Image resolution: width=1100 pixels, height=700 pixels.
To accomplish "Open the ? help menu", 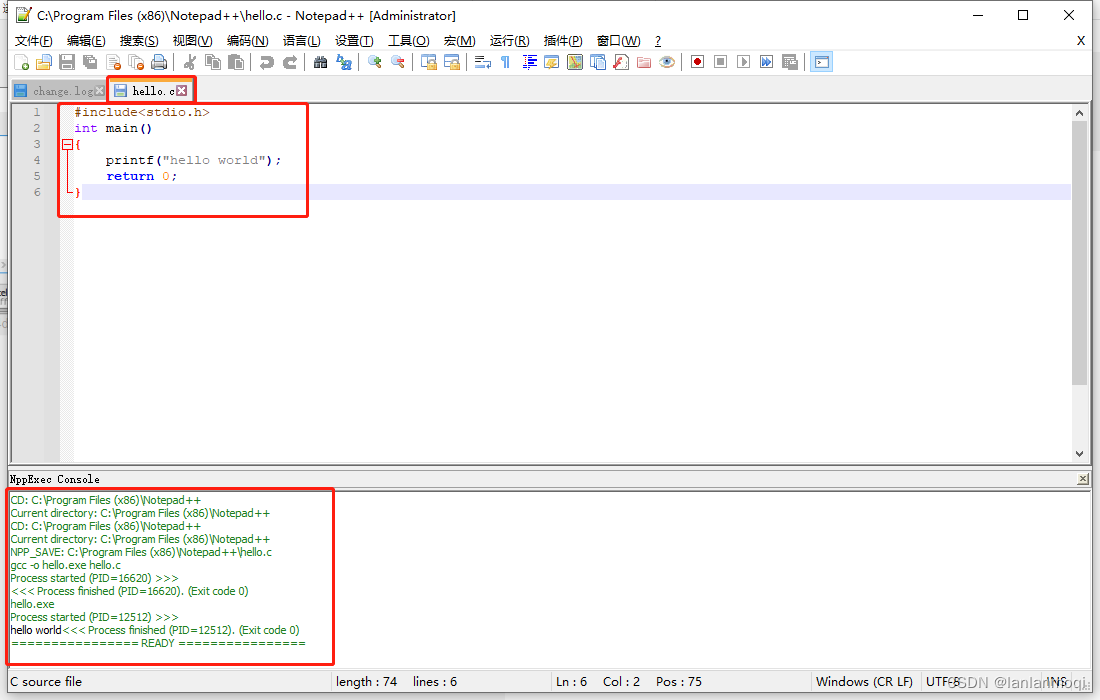I will coord(657,41).
